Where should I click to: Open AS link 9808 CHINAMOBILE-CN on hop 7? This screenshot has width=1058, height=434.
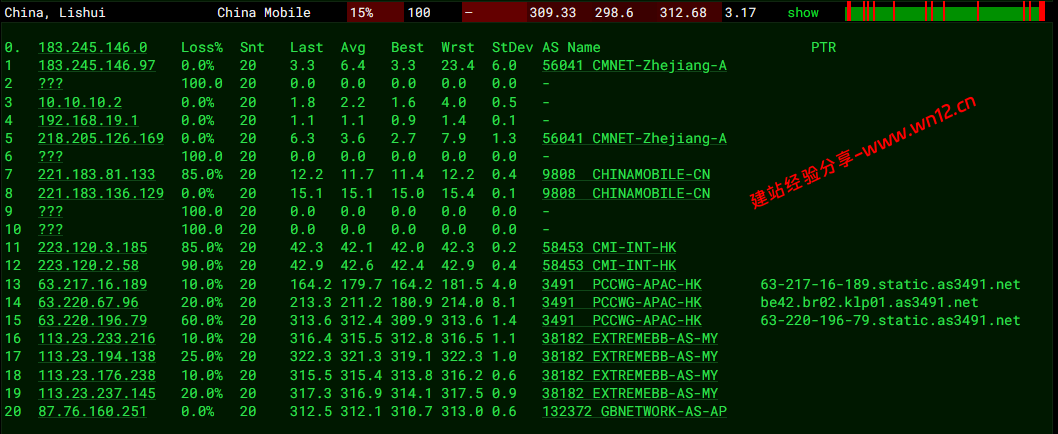click(x=626, y=175)
